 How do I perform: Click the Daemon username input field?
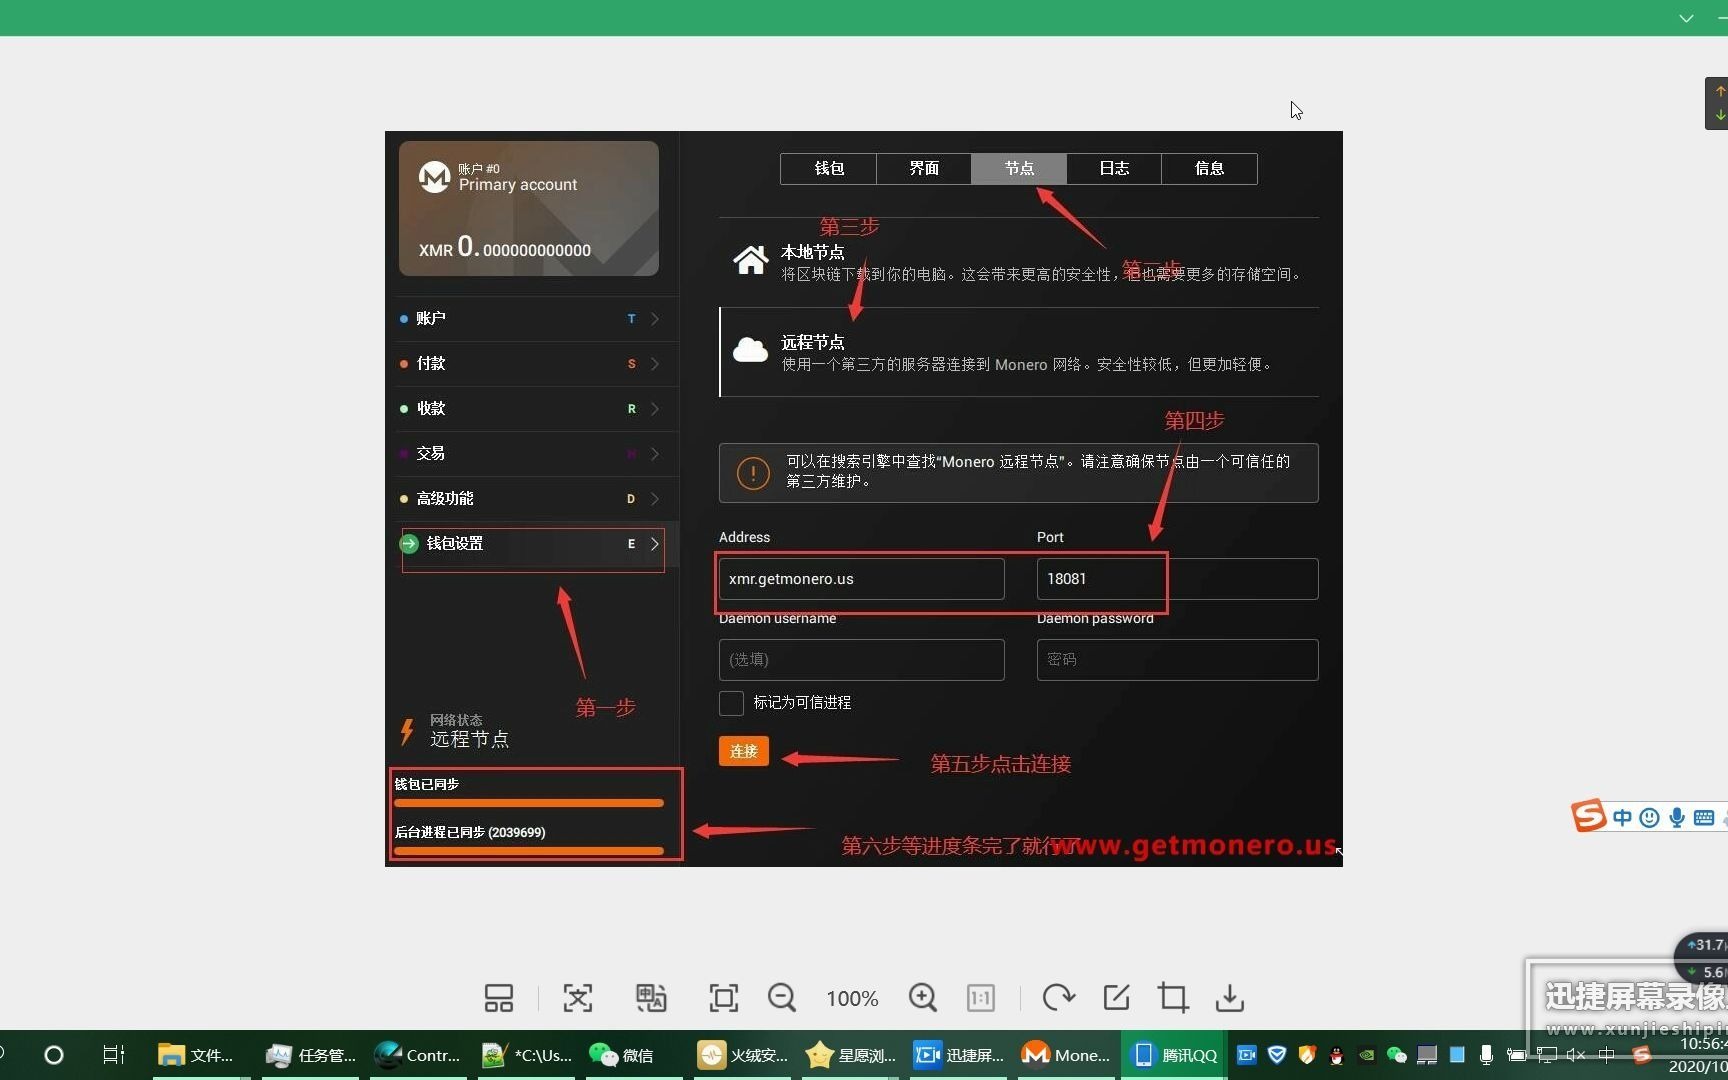click(861, 660)
